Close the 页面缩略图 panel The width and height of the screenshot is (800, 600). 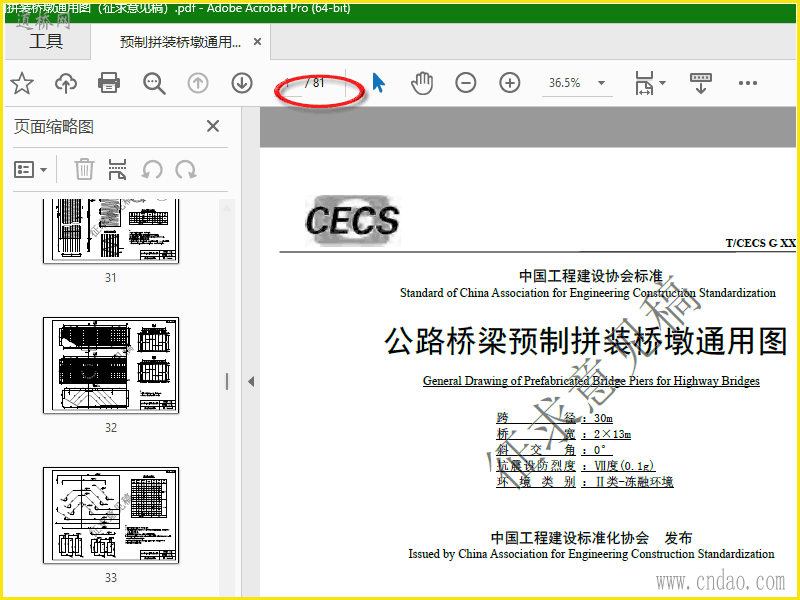point(213,126)
